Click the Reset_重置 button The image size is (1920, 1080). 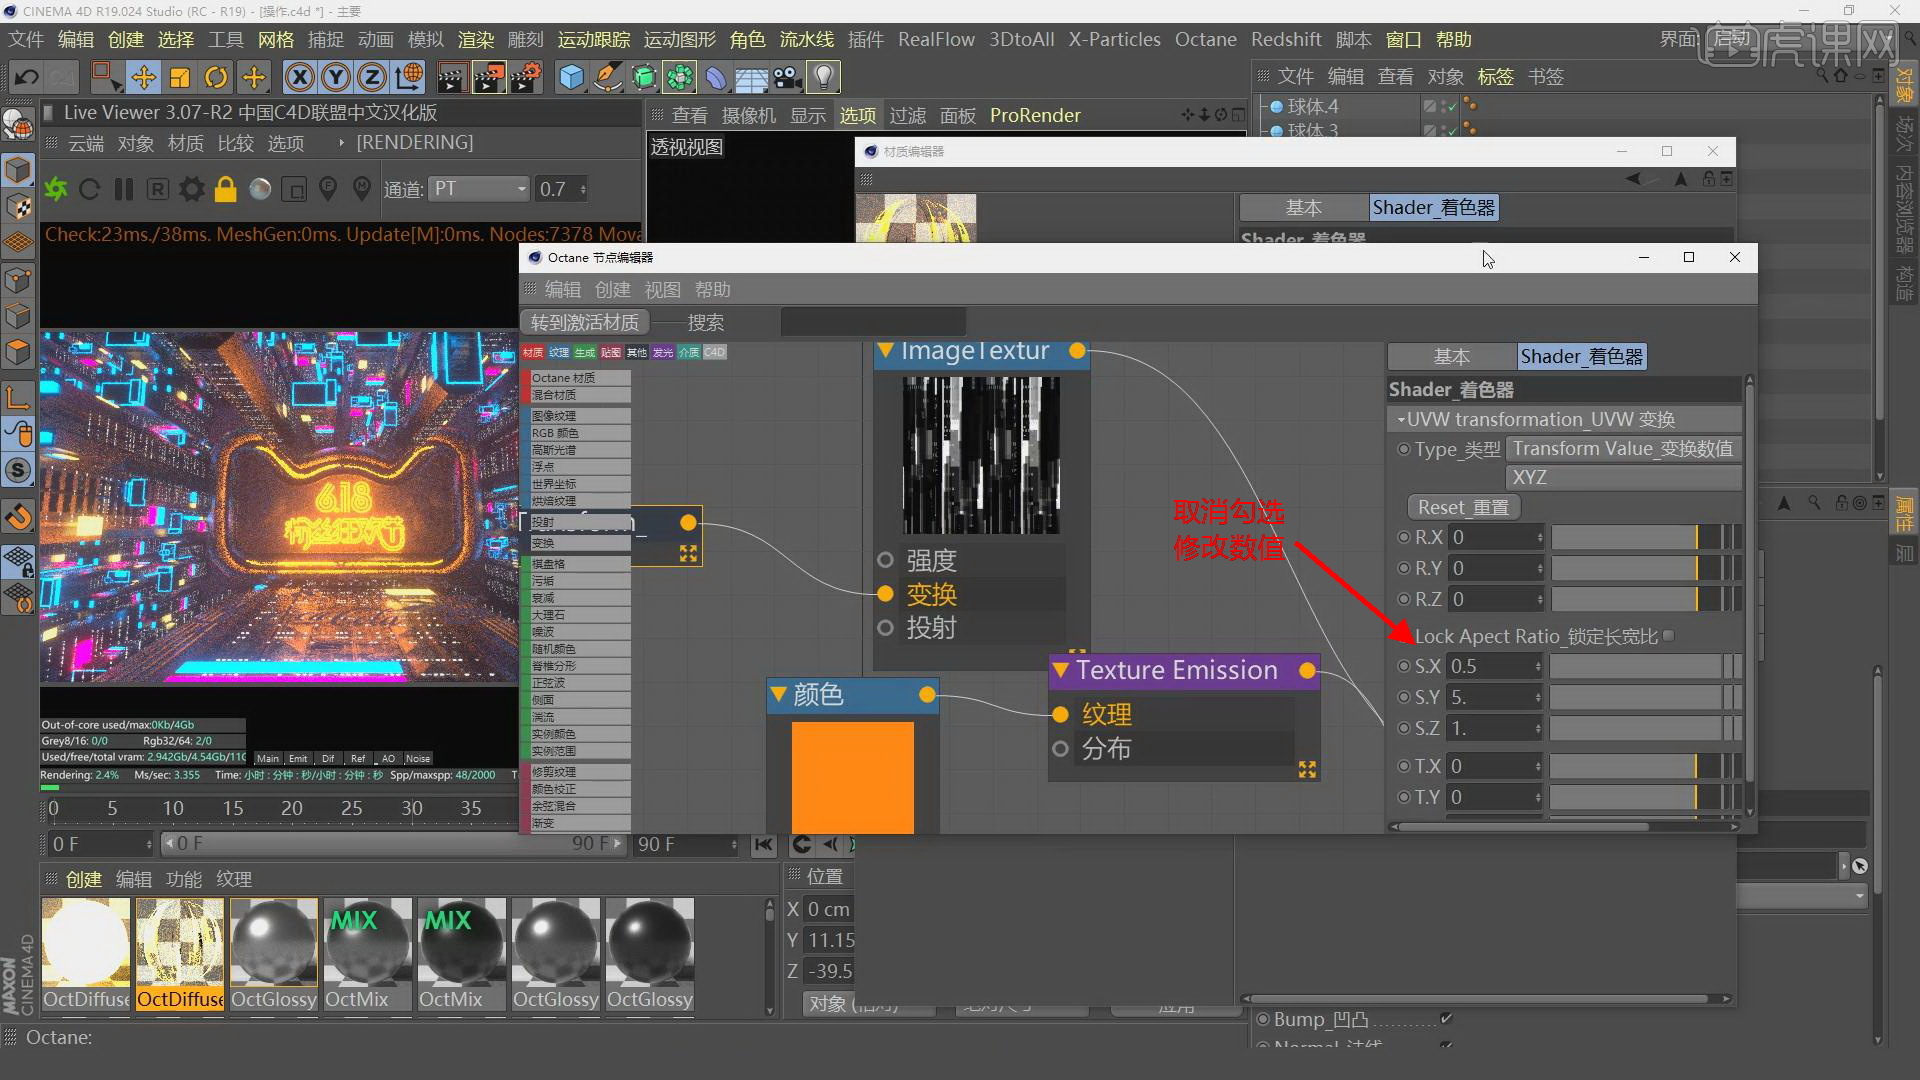pos(1463,507)
